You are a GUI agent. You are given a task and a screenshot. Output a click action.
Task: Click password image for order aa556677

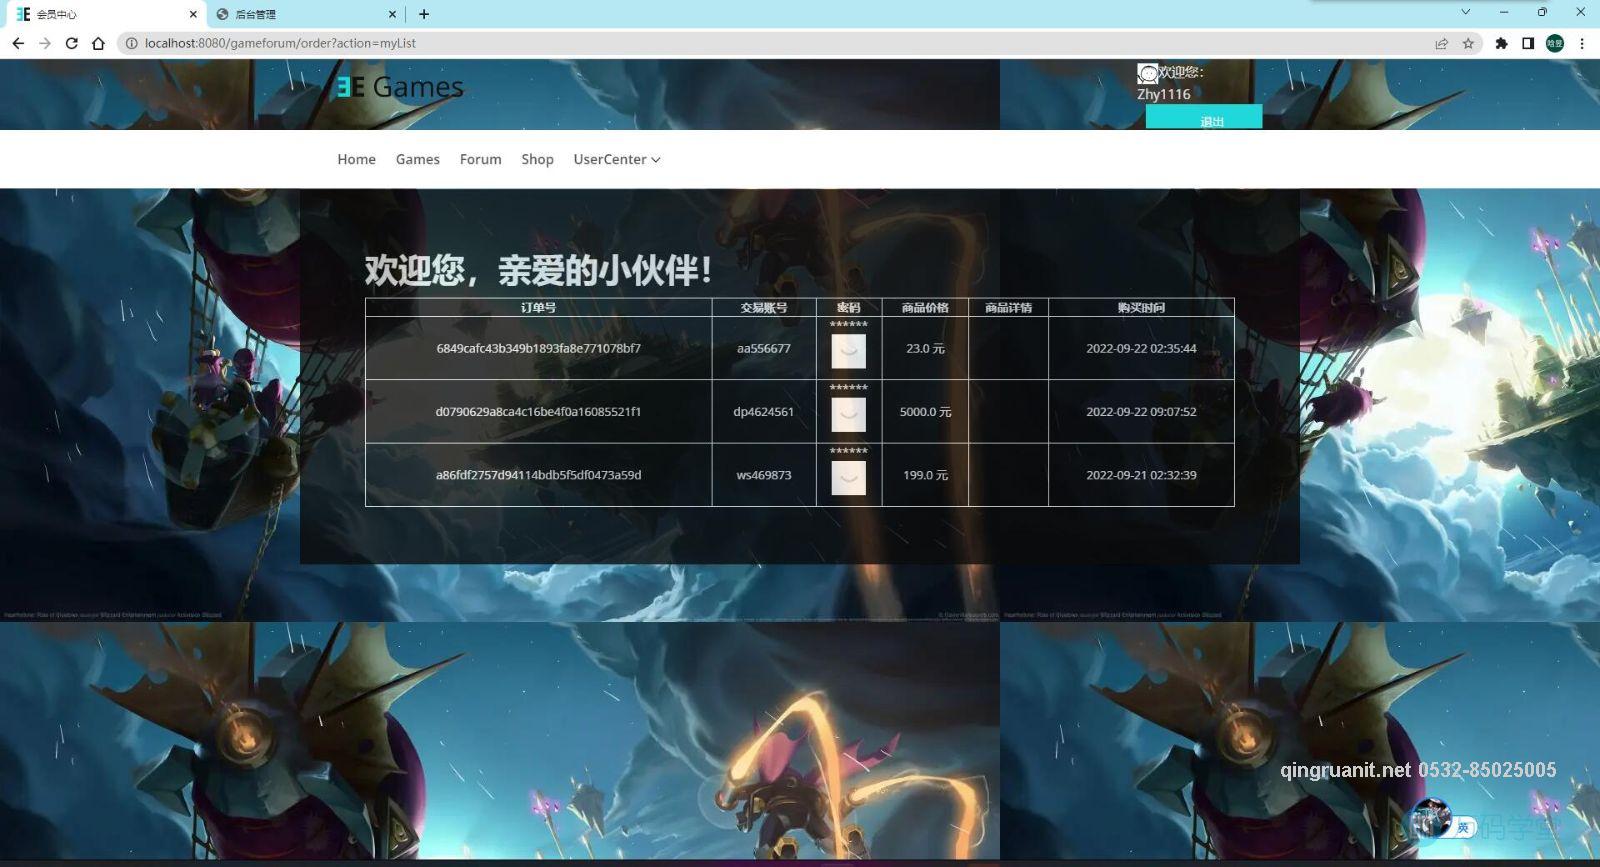(848, 351)
